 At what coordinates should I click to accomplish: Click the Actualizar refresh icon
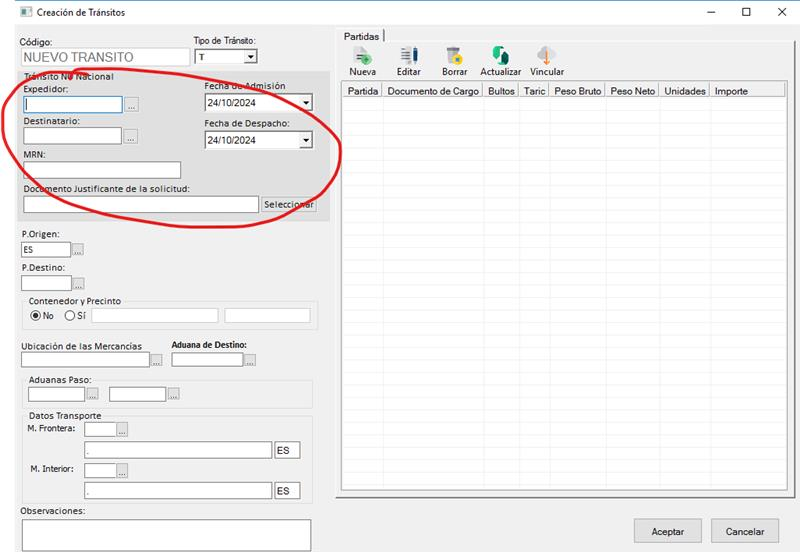coord(500,56)
